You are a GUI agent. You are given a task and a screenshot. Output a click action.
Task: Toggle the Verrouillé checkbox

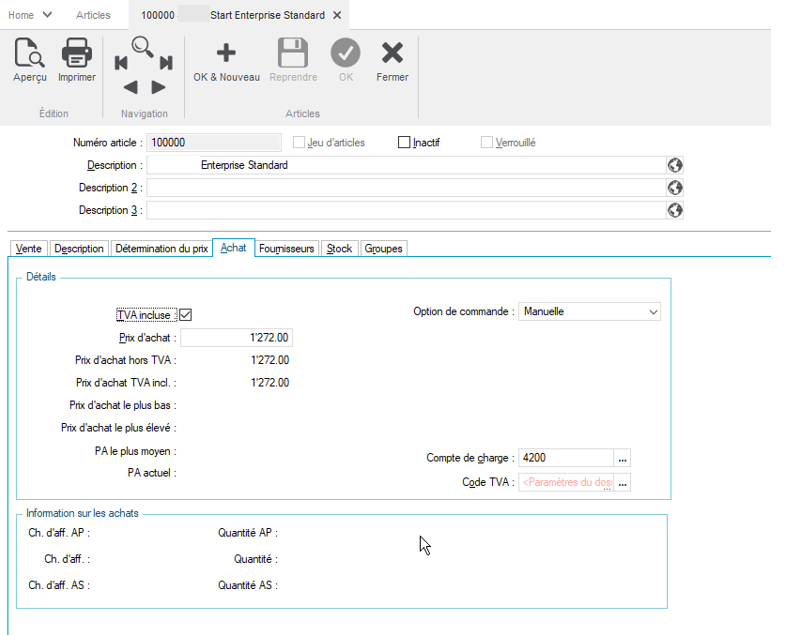pos(487,142)
